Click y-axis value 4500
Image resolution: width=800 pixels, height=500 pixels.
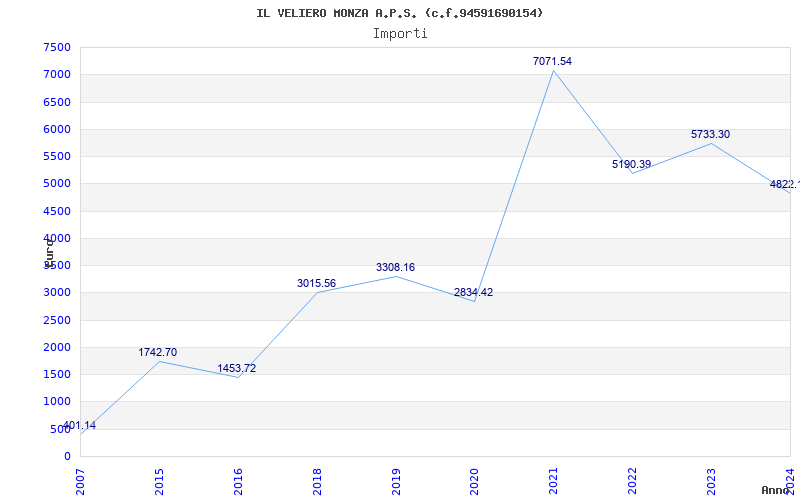[57, 211]
